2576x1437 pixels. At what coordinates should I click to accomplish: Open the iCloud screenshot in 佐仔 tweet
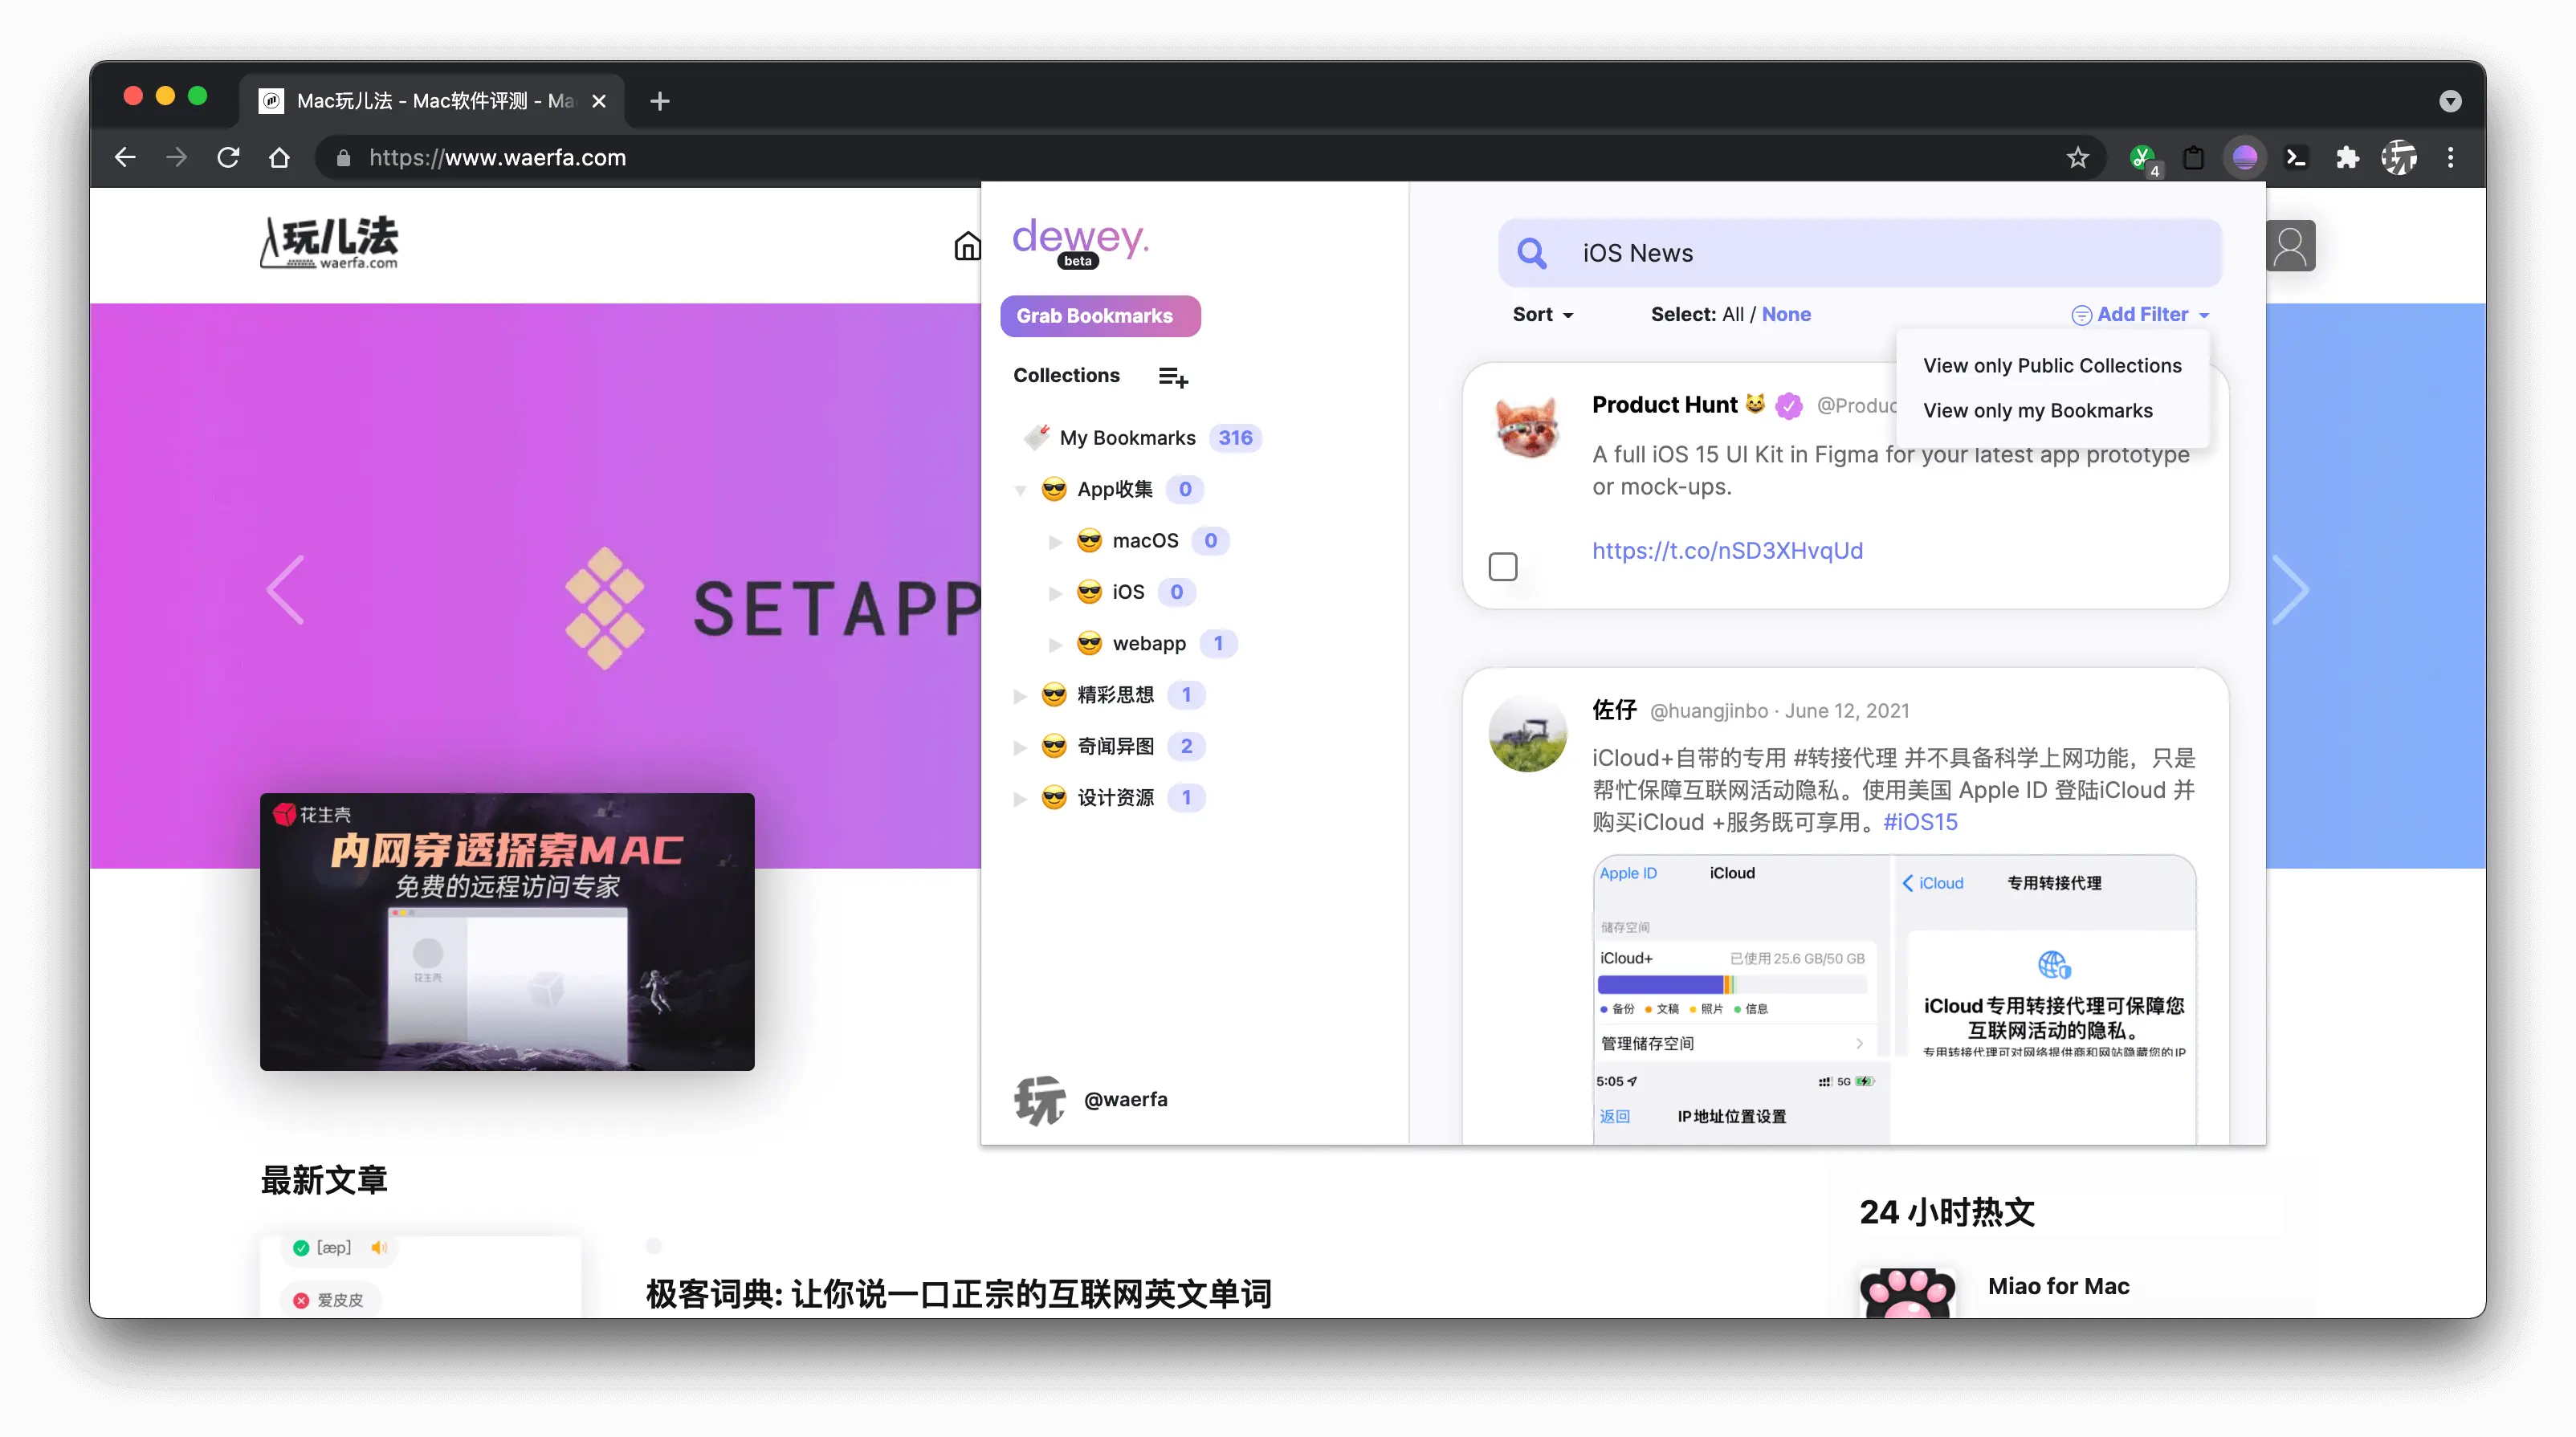1894,999
